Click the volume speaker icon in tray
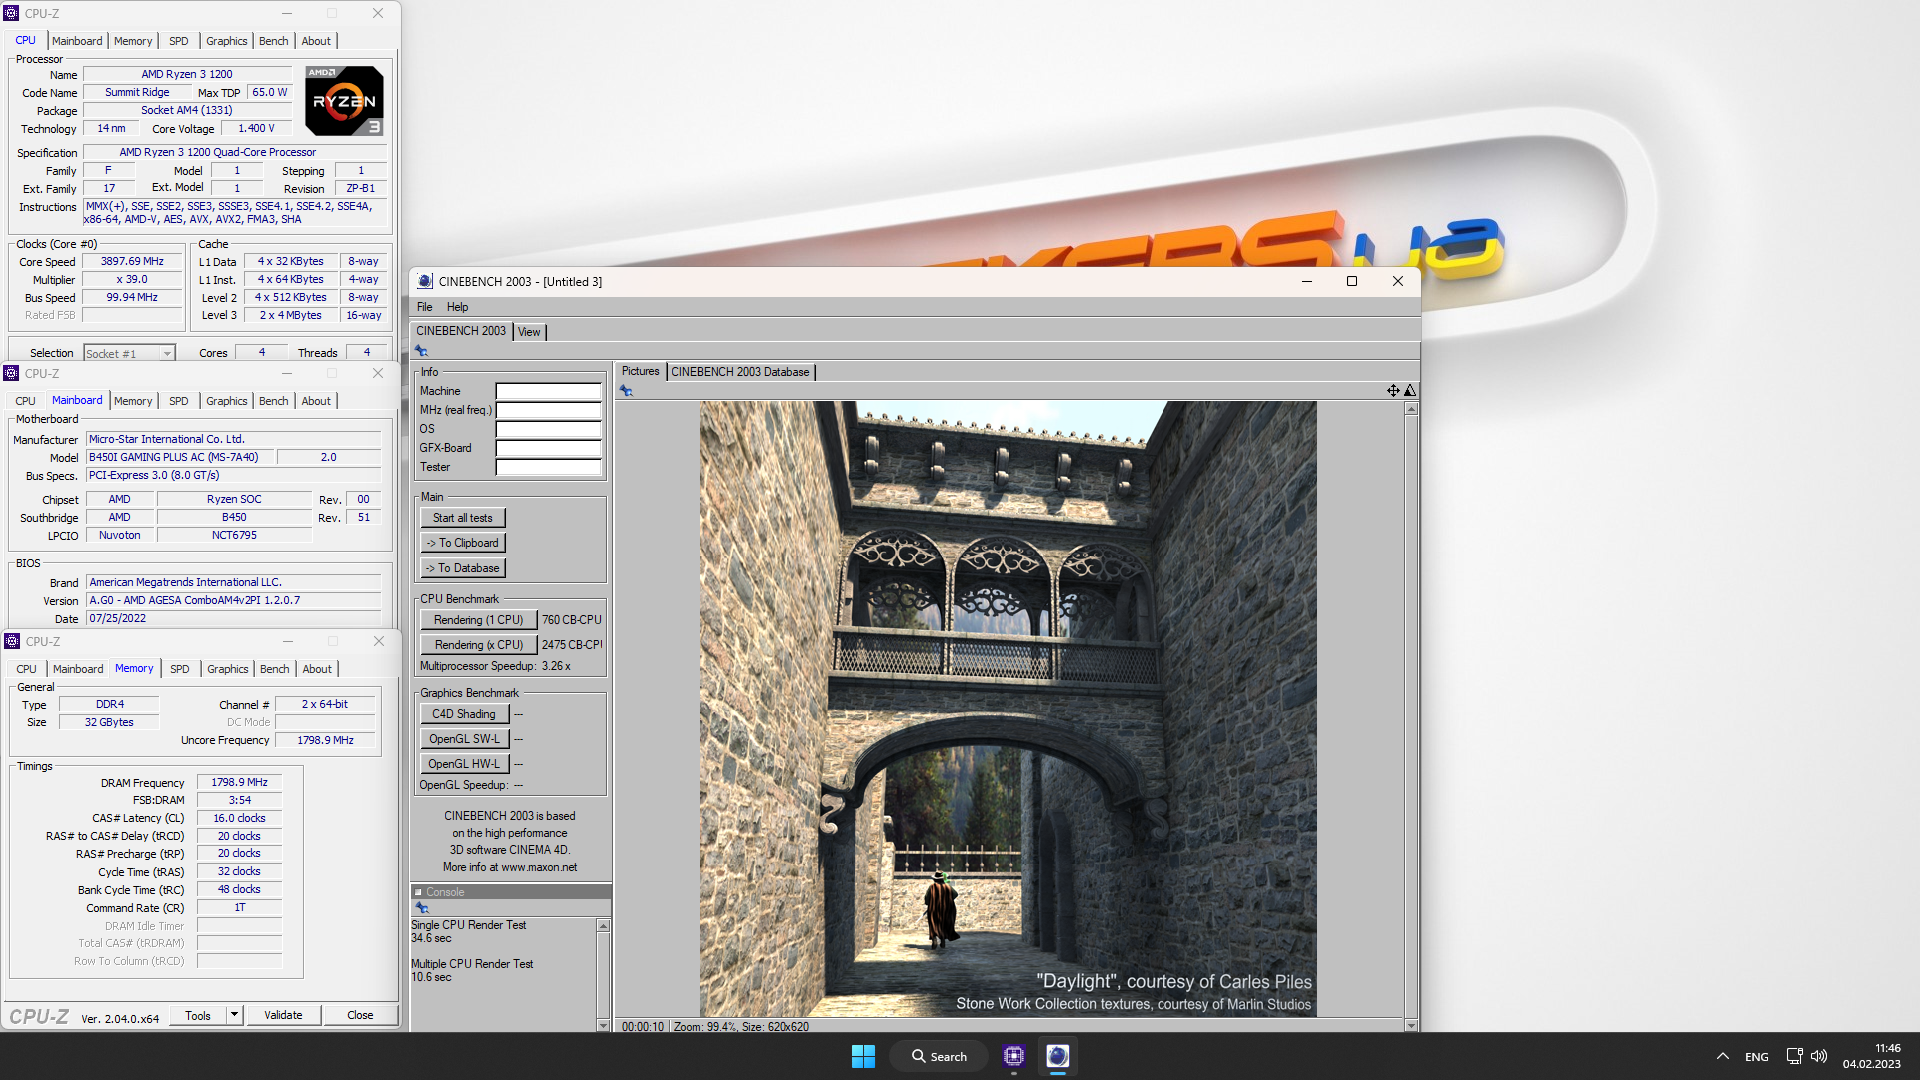The width and height of the screenshot is (1920, 1080). pos(1819,1056)
